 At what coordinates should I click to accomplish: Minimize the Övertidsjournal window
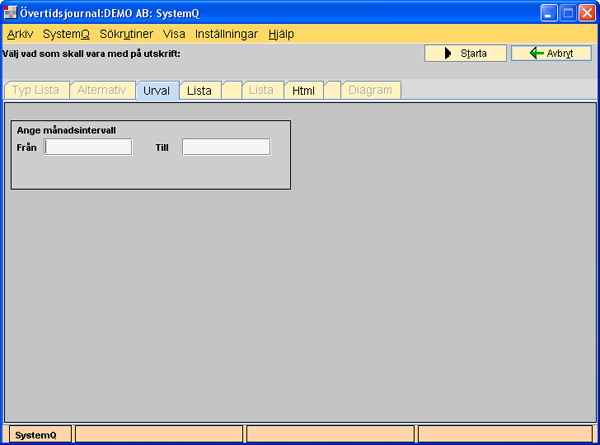(x=547, y=13)
